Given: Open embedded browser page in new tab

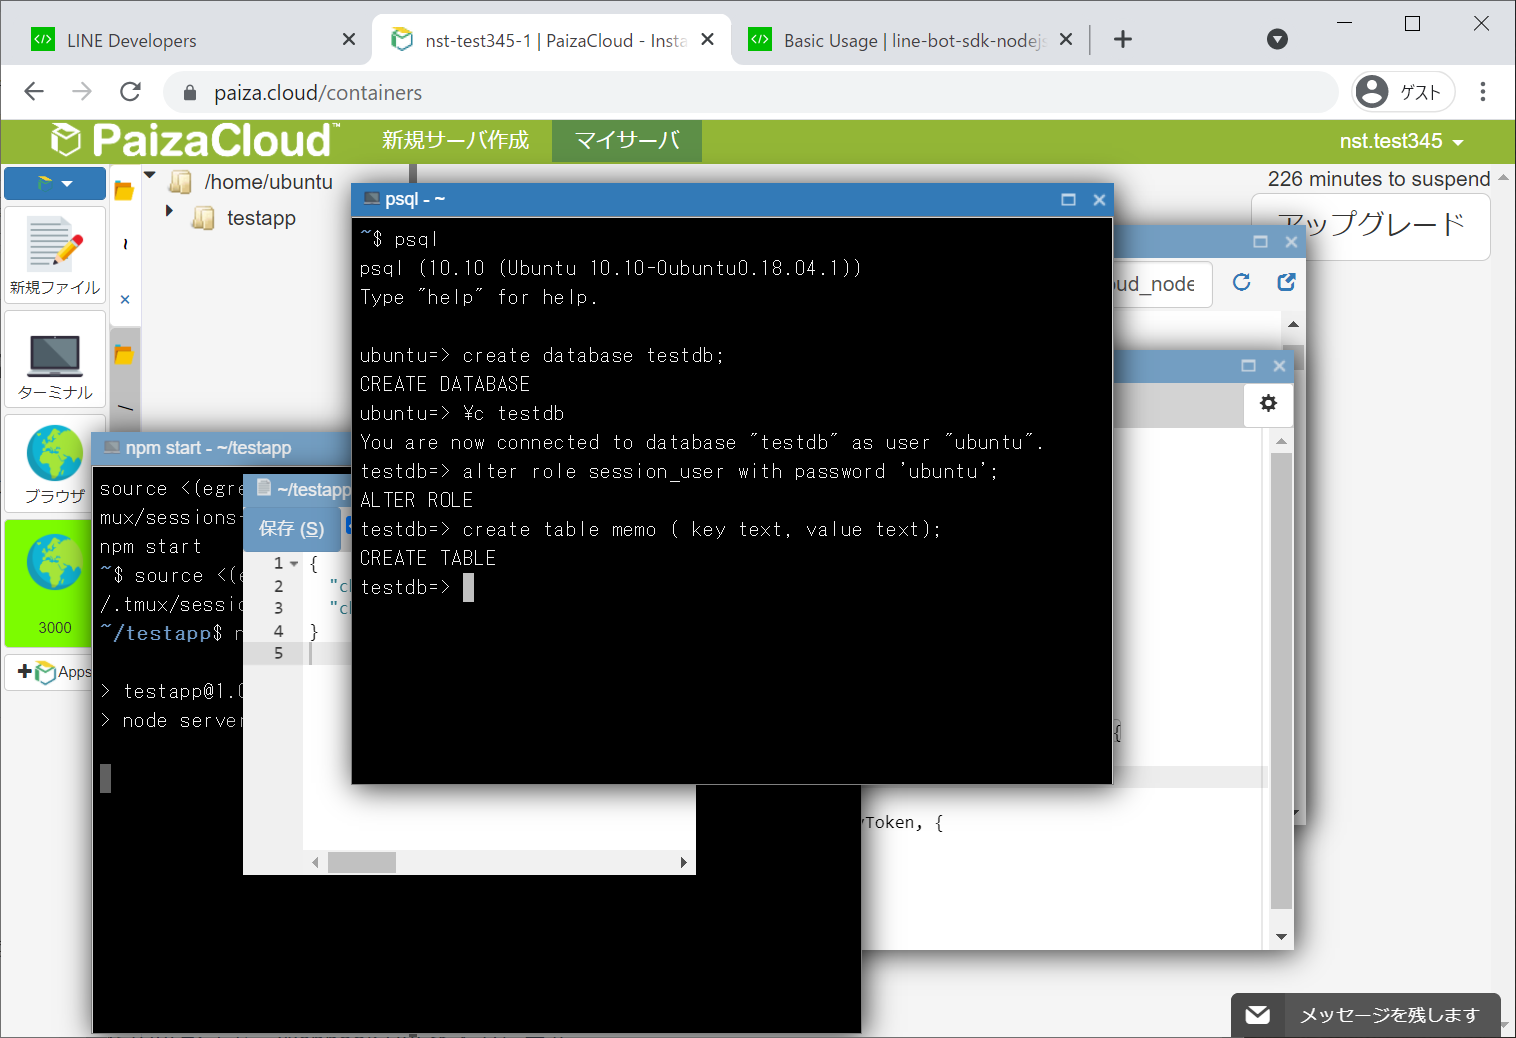Looking at the screenshot, I should pos(1286,283).
